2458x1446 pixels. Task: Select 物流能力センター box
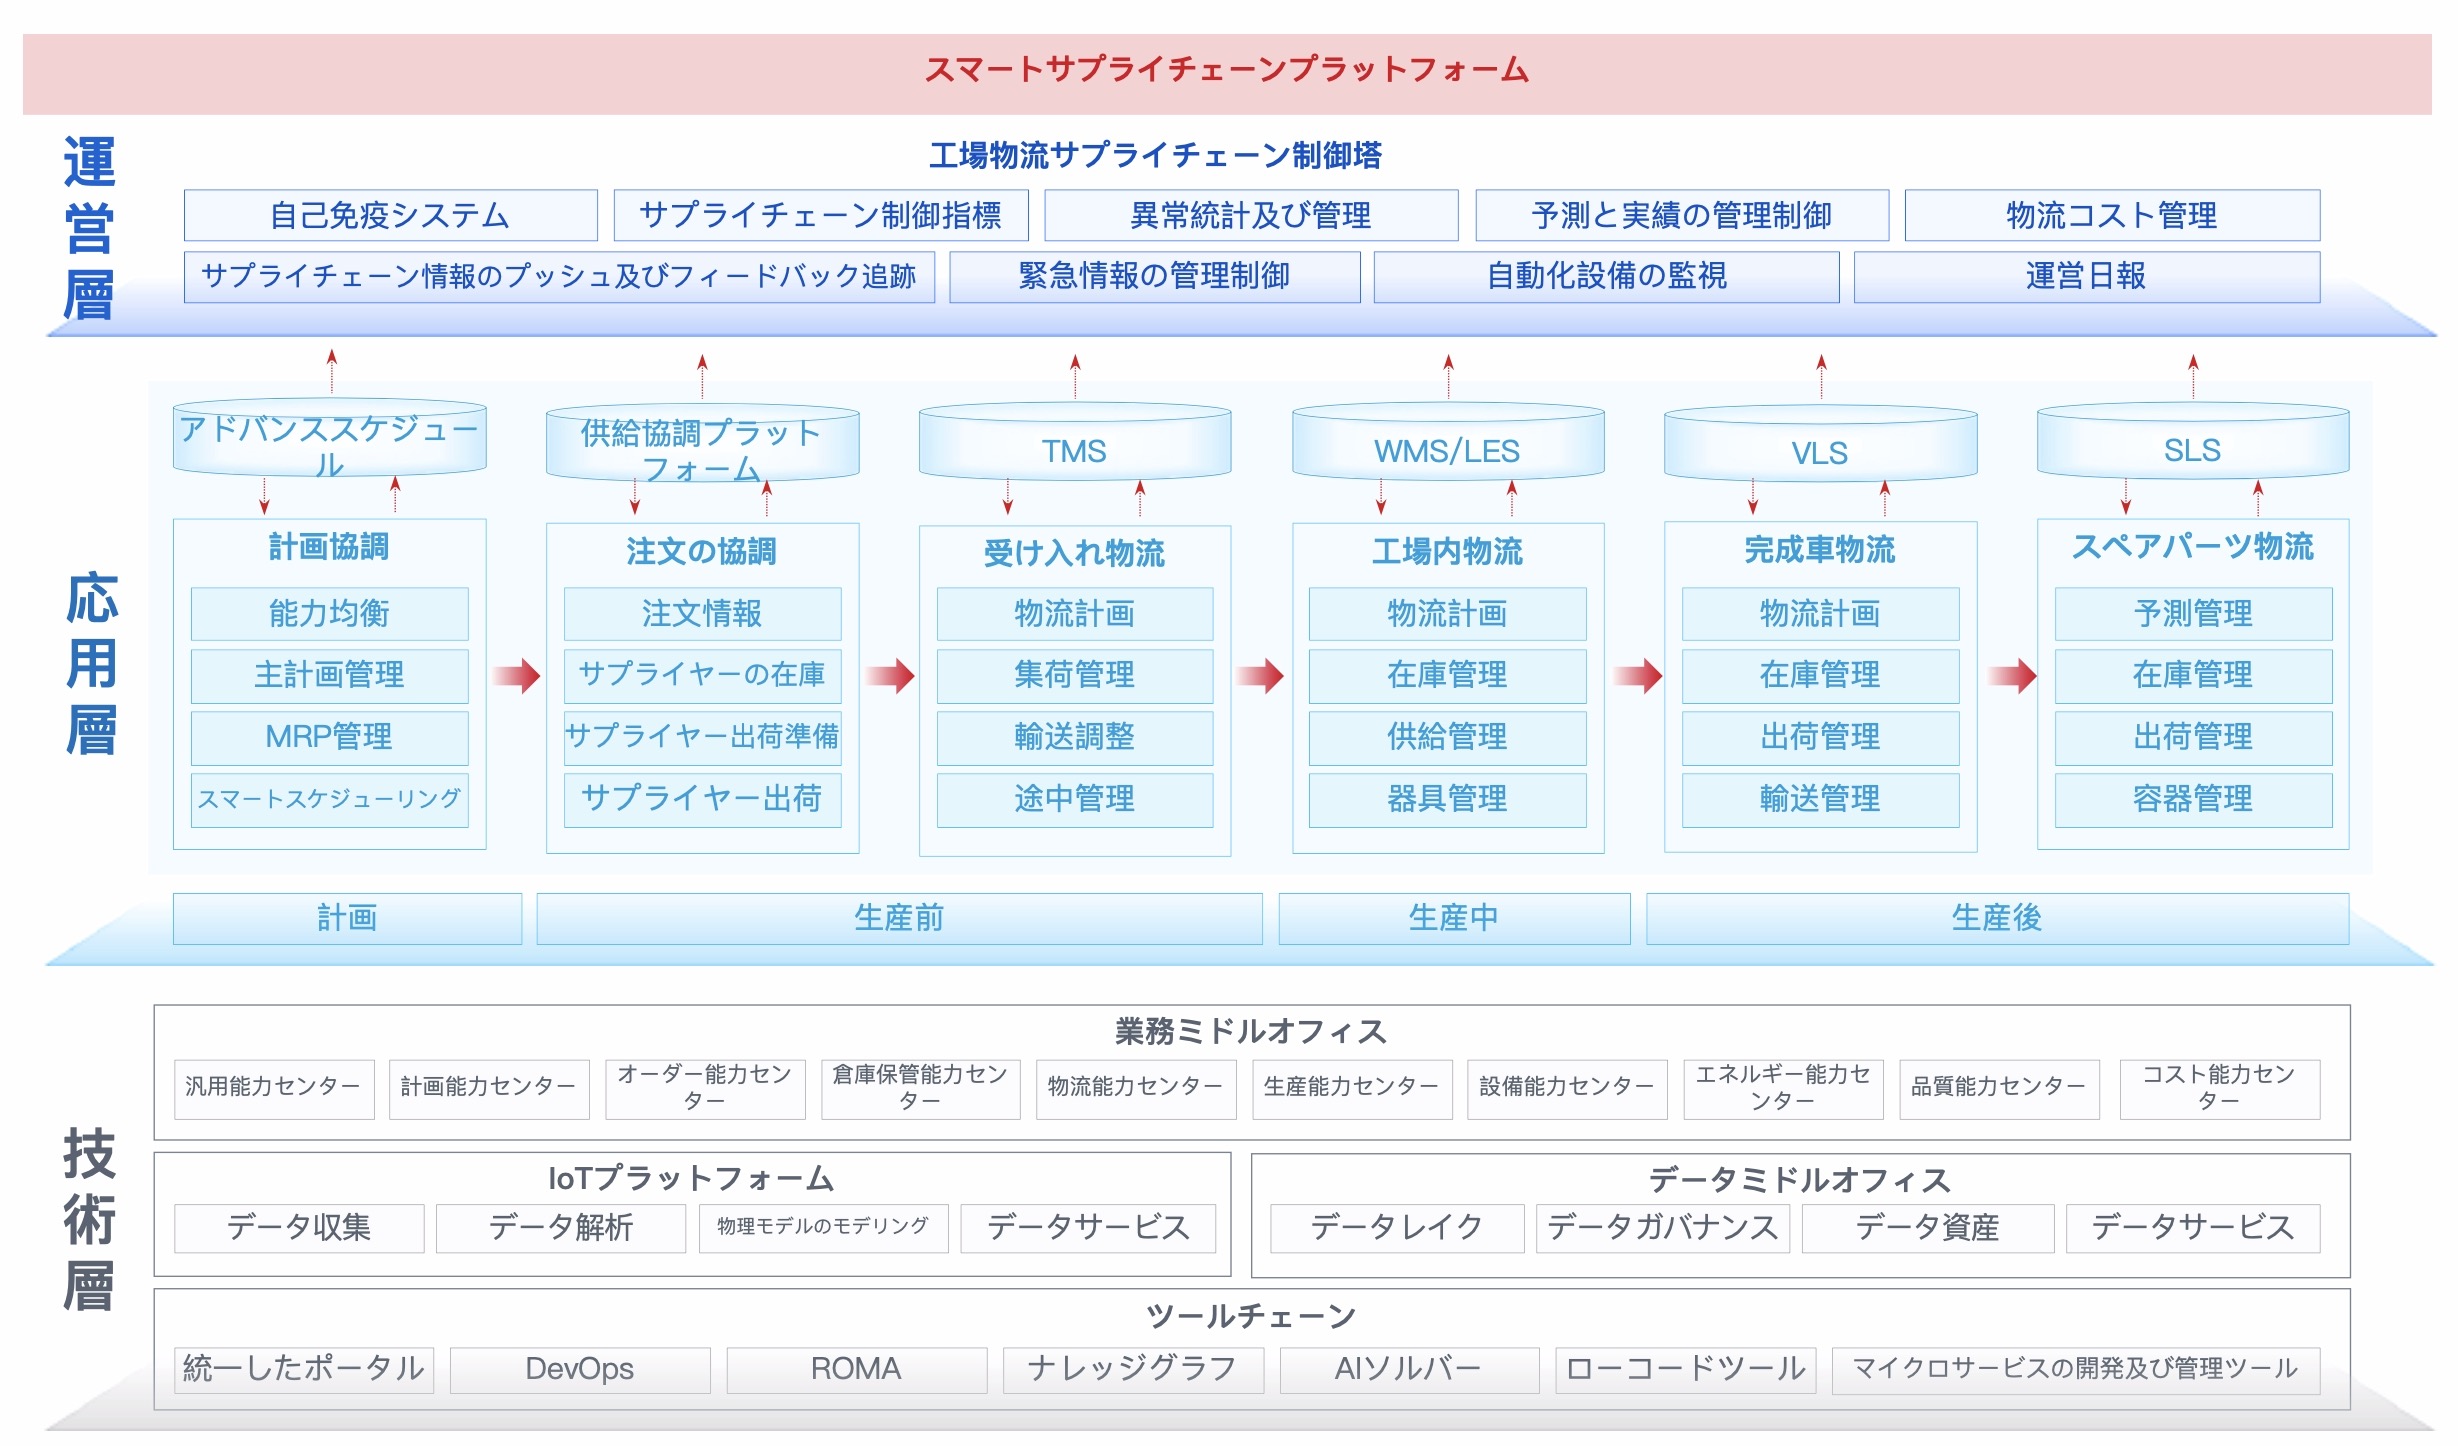click(x=1136, y=1088)
